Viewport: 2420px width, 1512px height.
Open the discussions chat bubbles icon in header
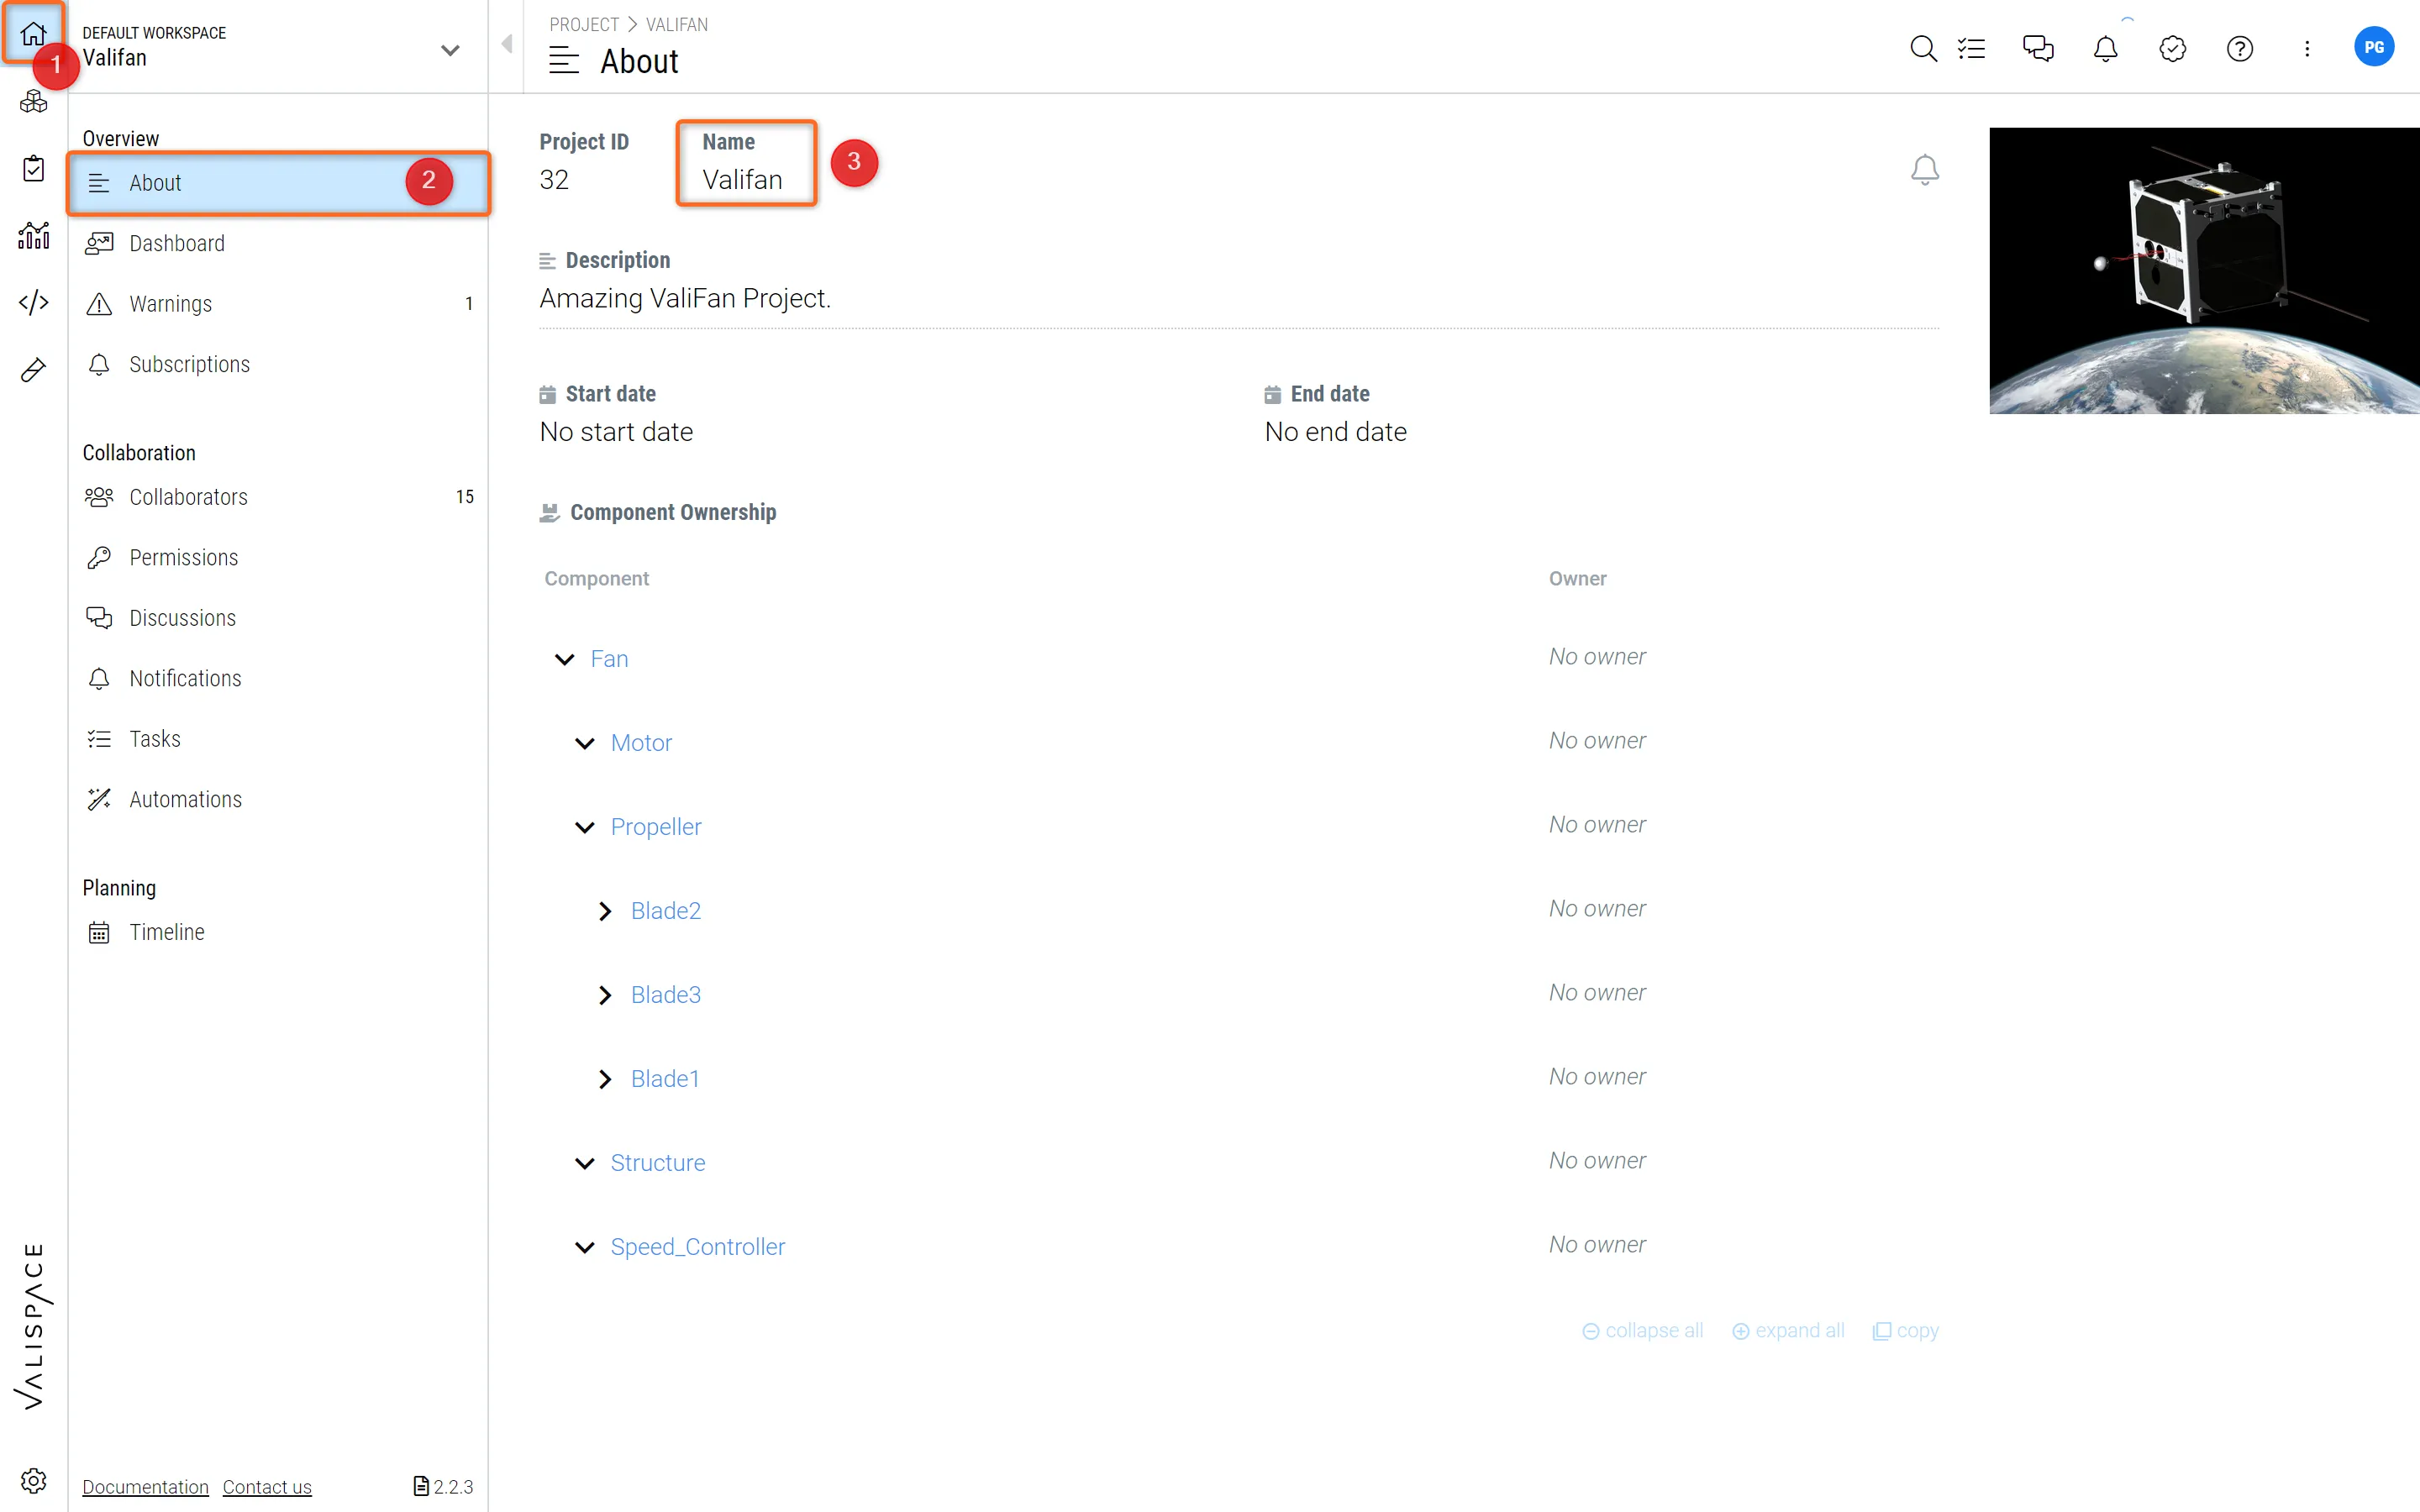point(2037,48)
